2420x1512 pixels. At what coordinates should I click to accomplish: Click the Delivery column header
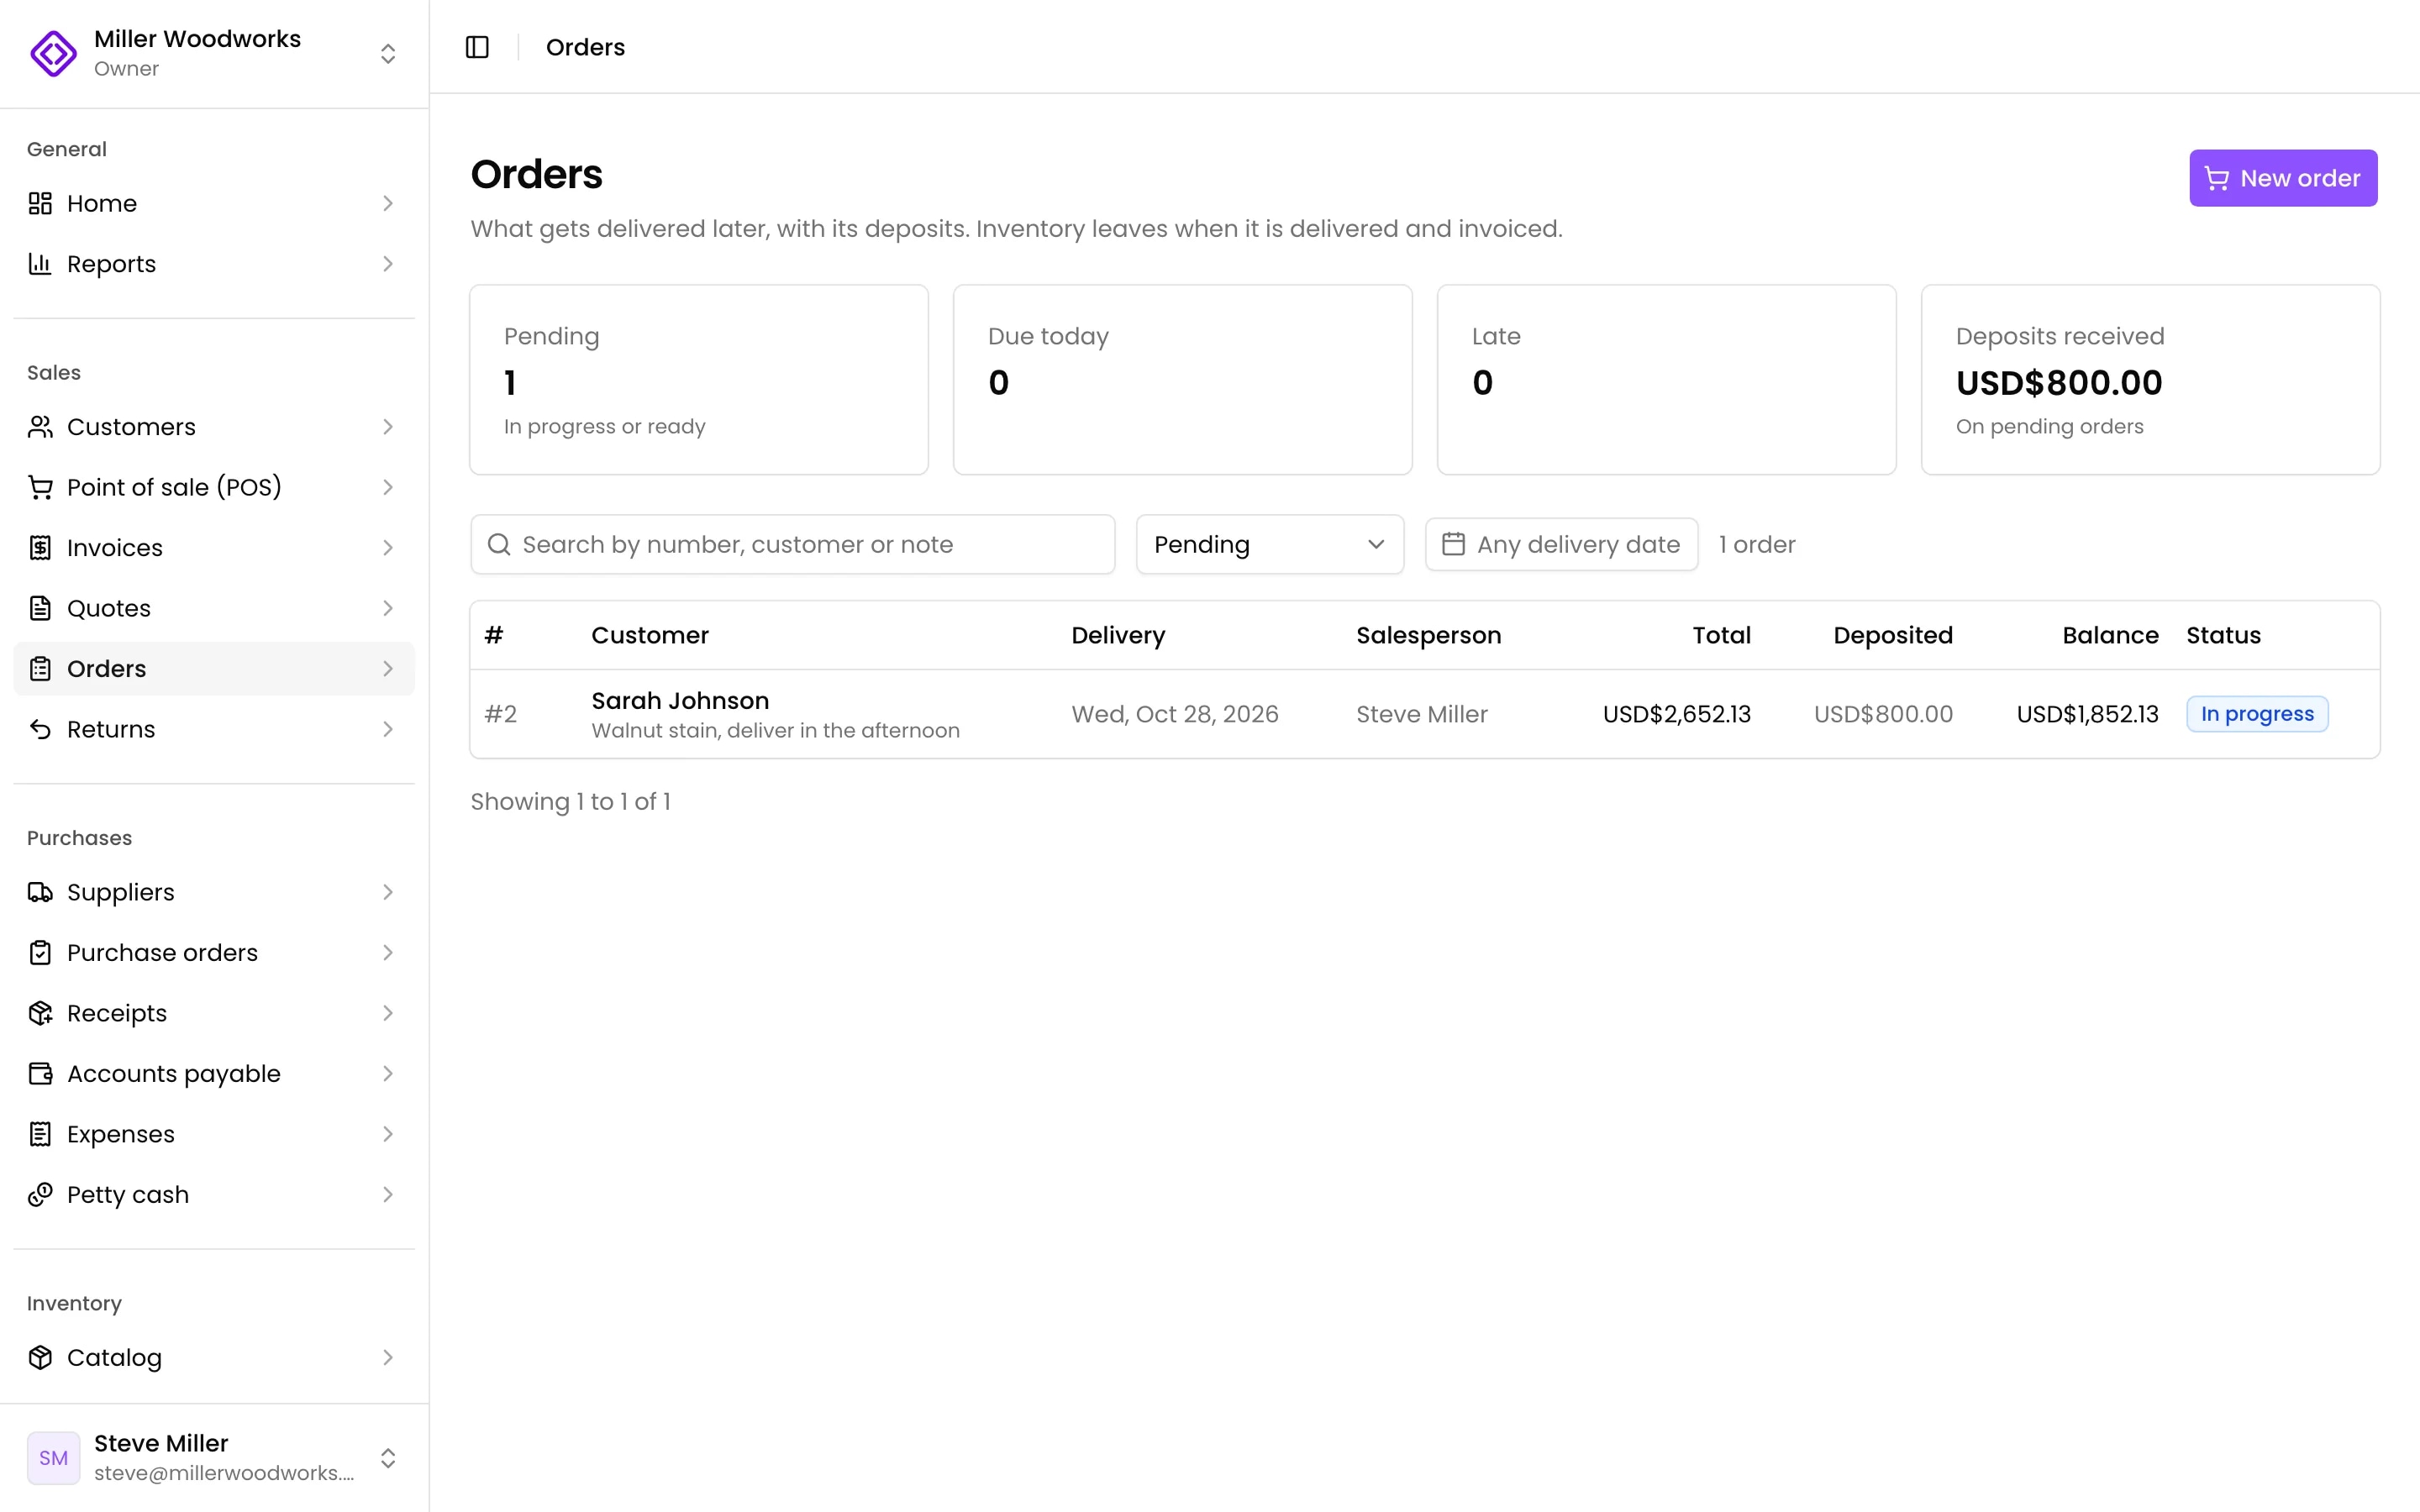[1118, 635]
